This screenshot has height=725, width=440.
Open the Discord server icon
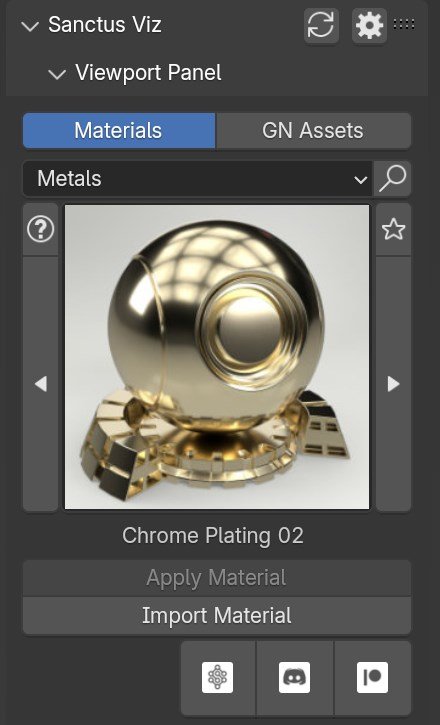pyautogui.click(x=294, y=677)
